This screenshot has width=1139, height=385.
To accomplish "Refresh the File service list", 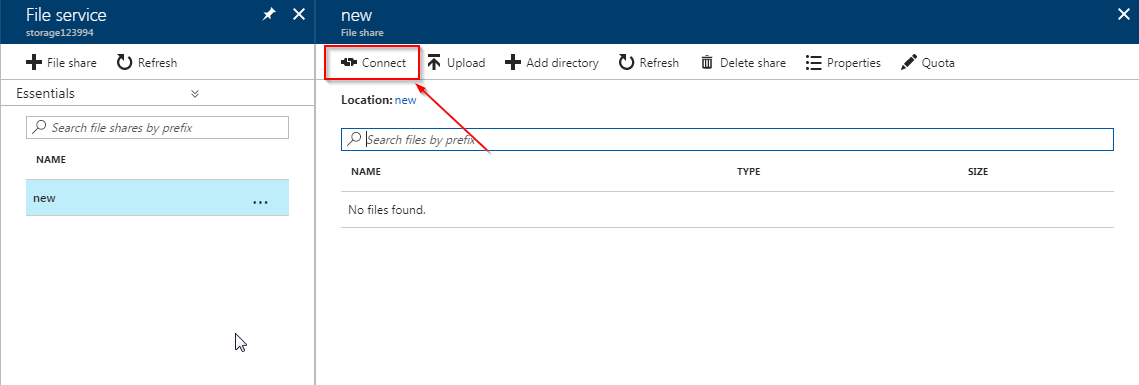I will 147,63.
